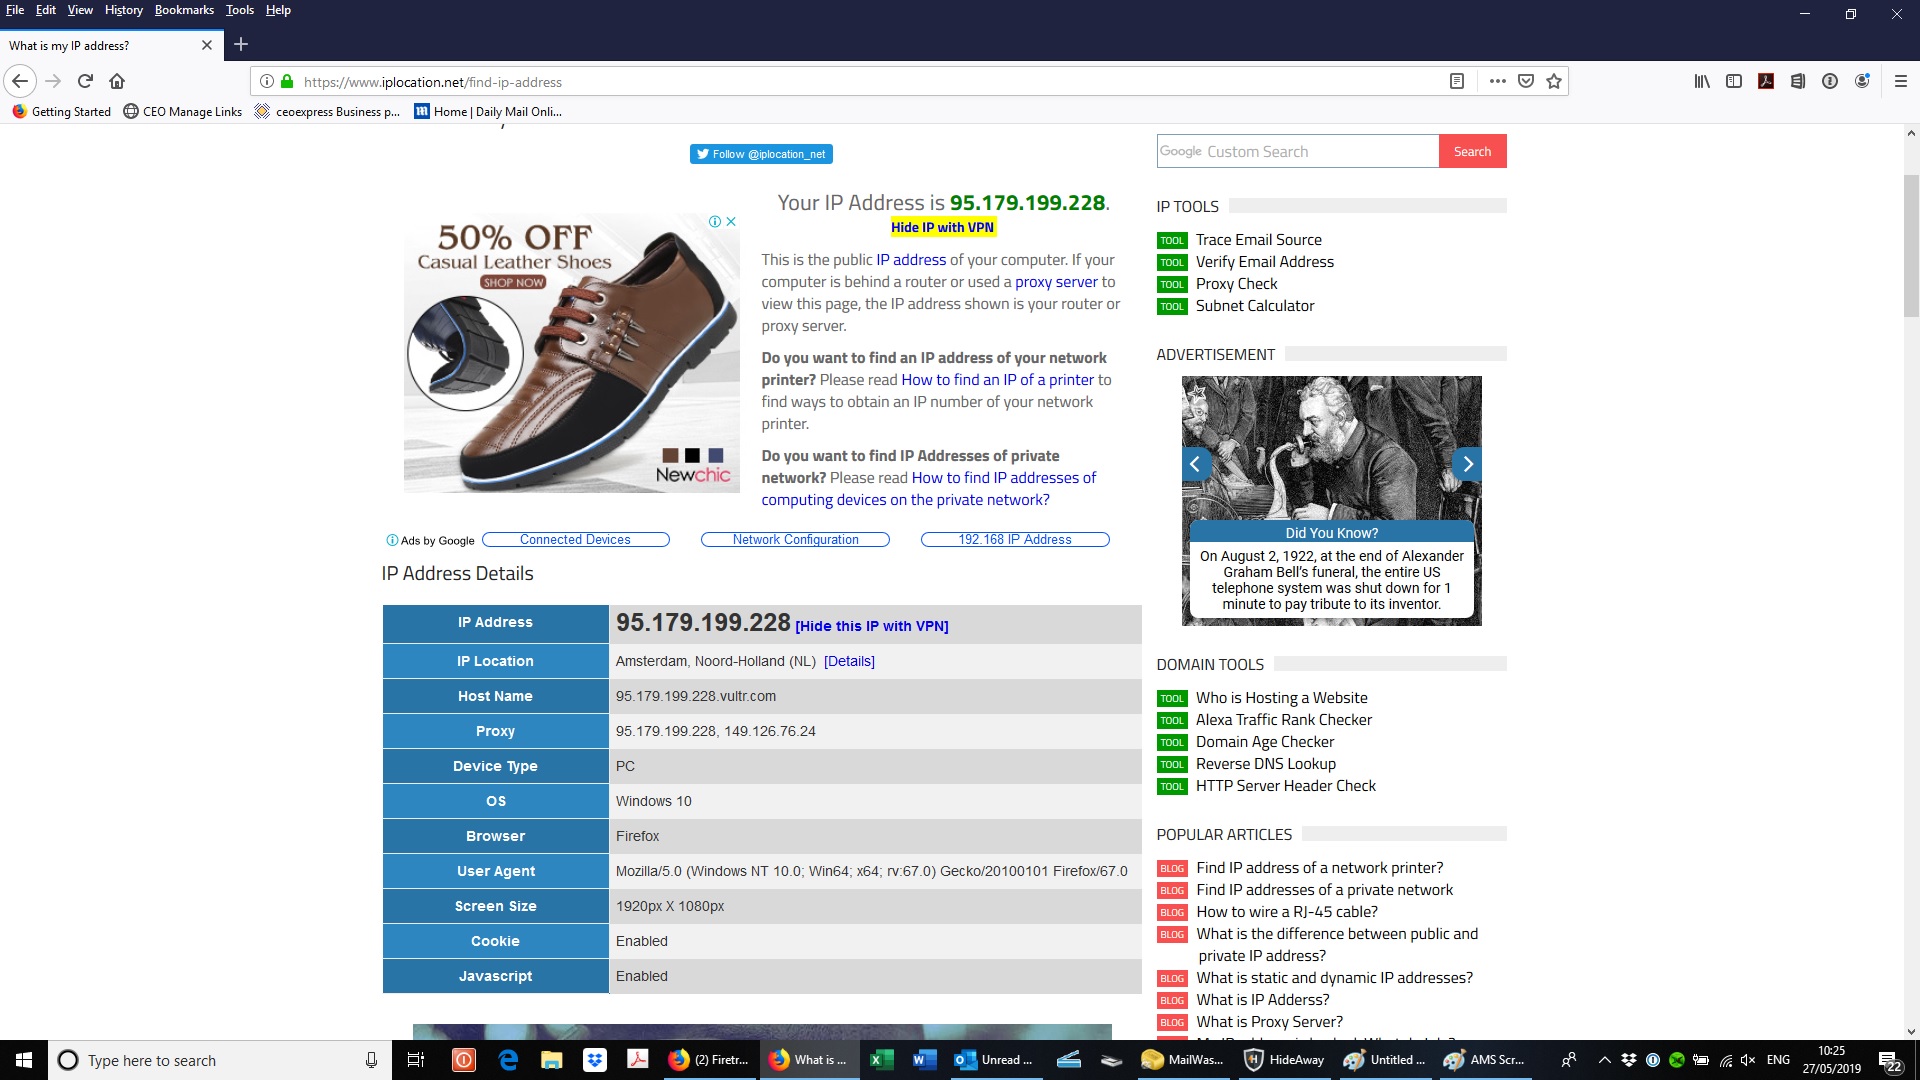The width and height of the screenshot is (1920, 1080).
Task: Open Trace Email Source tool
Action: tap(1258, 240)
